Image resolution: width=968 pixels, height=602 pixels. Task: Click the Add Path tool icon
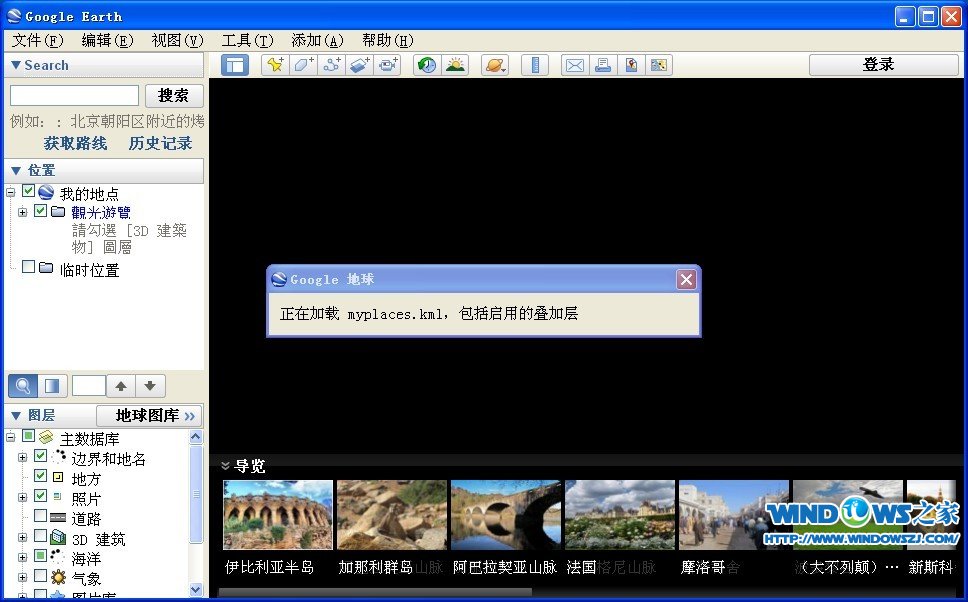click(x=332, y=65)
